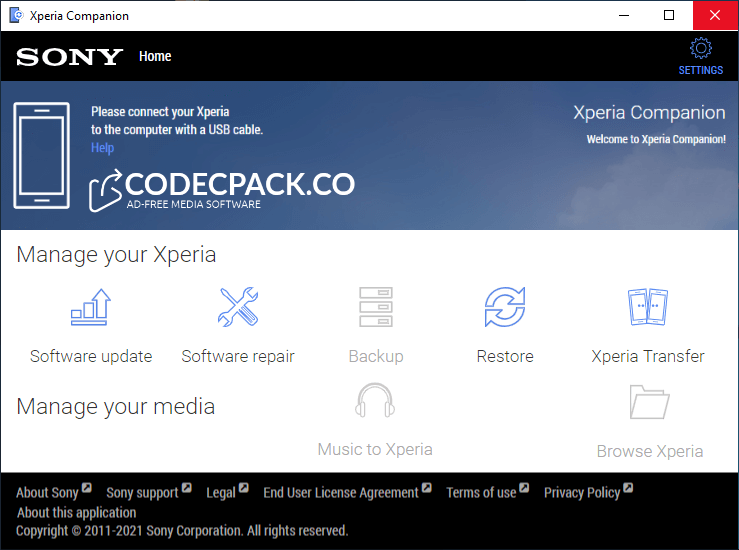Click the phone illustration in the banner

tap(41, 156)
